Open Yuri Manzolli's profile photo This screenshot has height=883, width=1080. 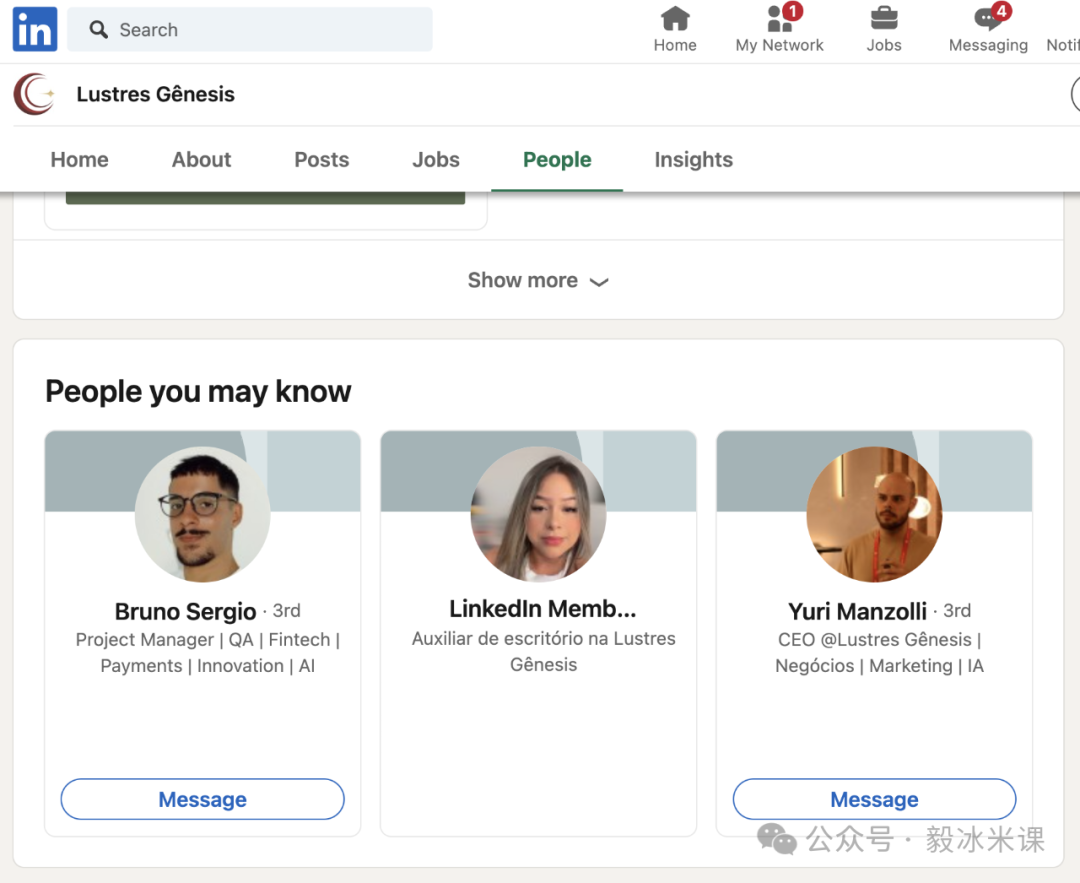click(x=874, y=514)
